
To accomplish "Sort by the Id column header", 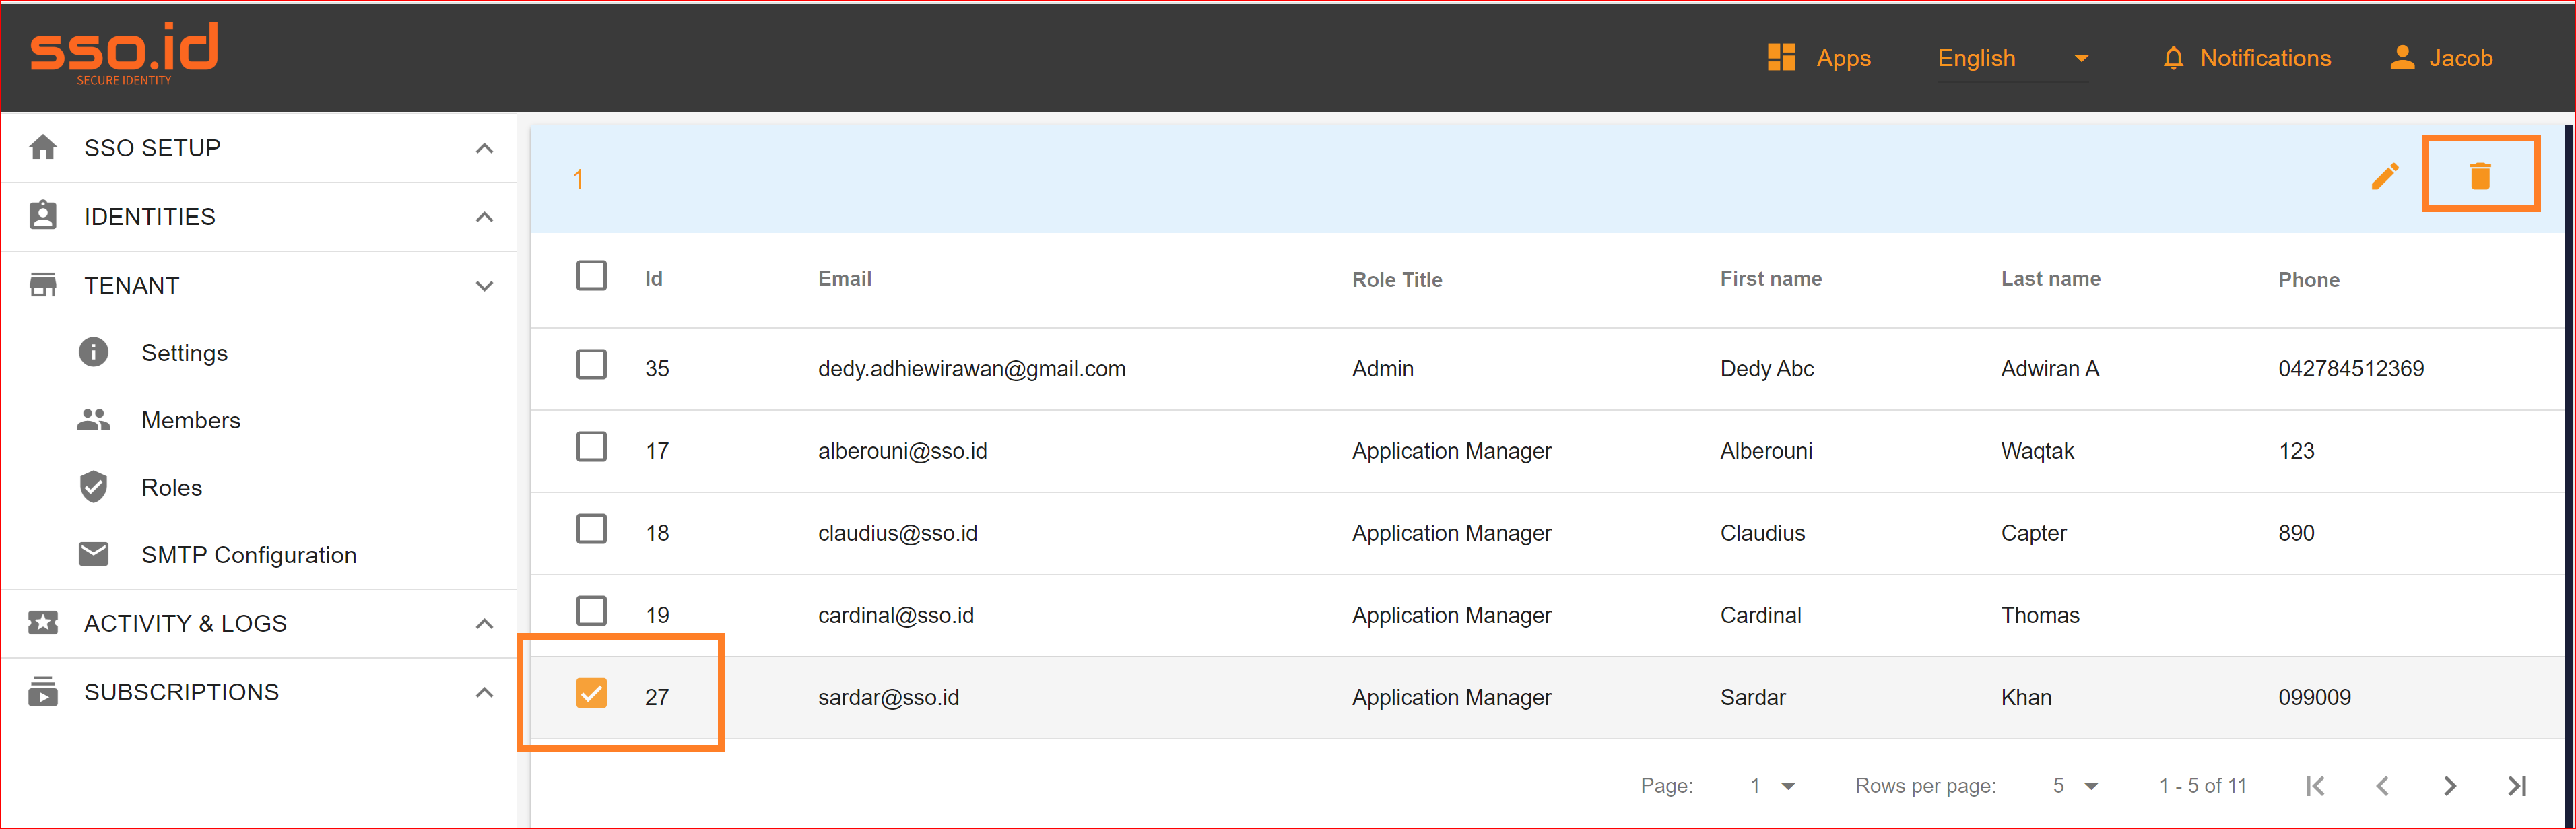I will click(653, 279).
